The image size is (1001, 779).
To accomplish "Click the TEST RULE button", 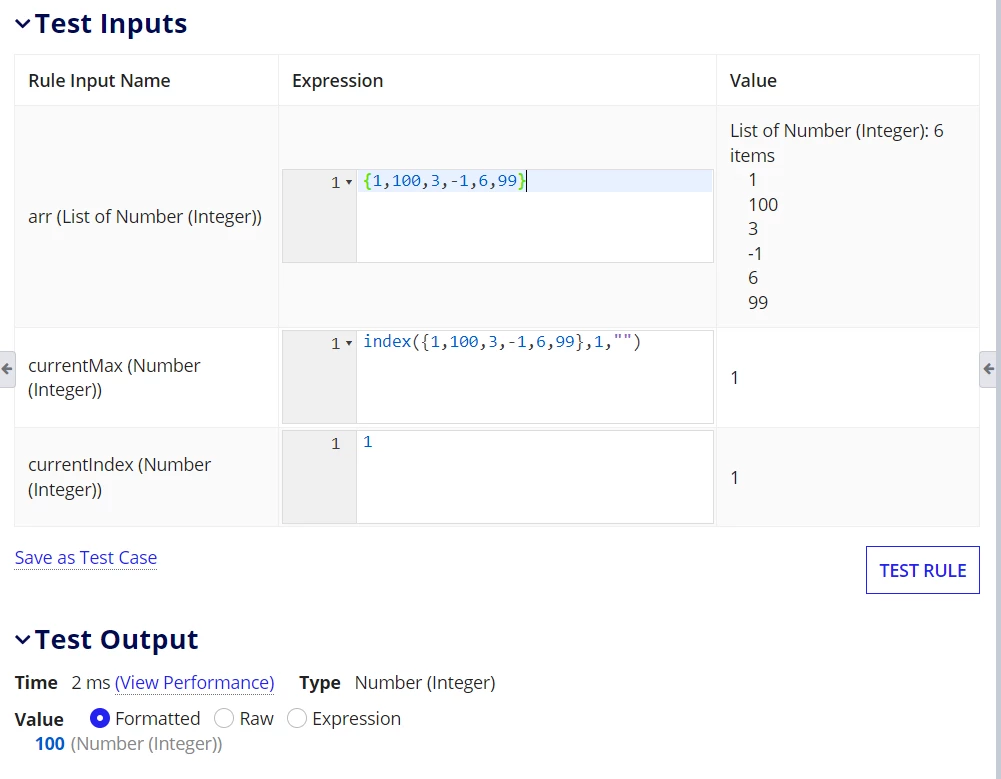I will click(922, 570).
